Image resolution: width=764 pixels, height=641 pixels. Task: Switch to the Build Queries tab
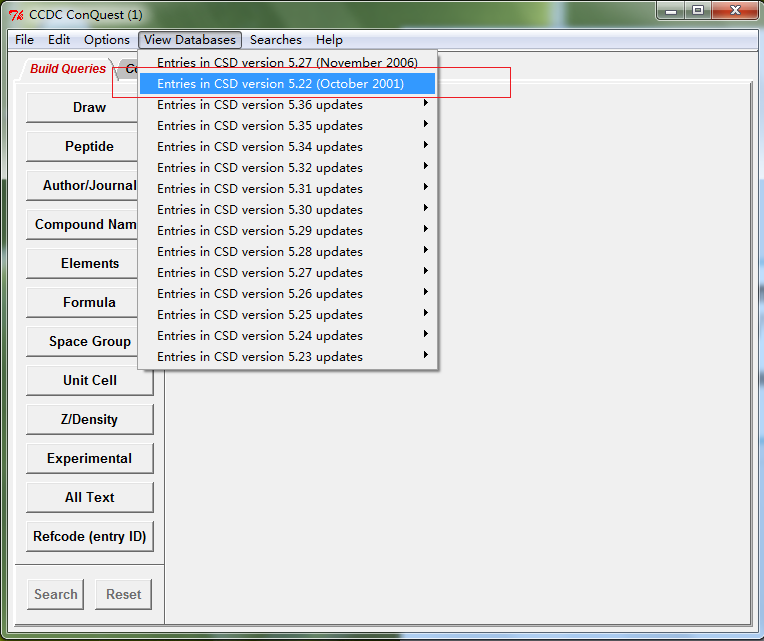click(x=68, y=69)
